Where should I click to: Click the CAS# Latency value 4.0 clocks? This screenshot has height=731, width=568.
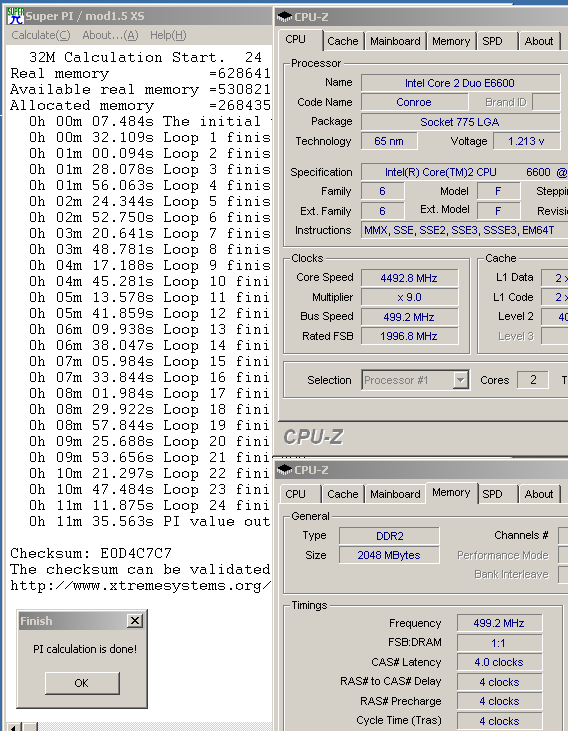(x=499, y=662)
